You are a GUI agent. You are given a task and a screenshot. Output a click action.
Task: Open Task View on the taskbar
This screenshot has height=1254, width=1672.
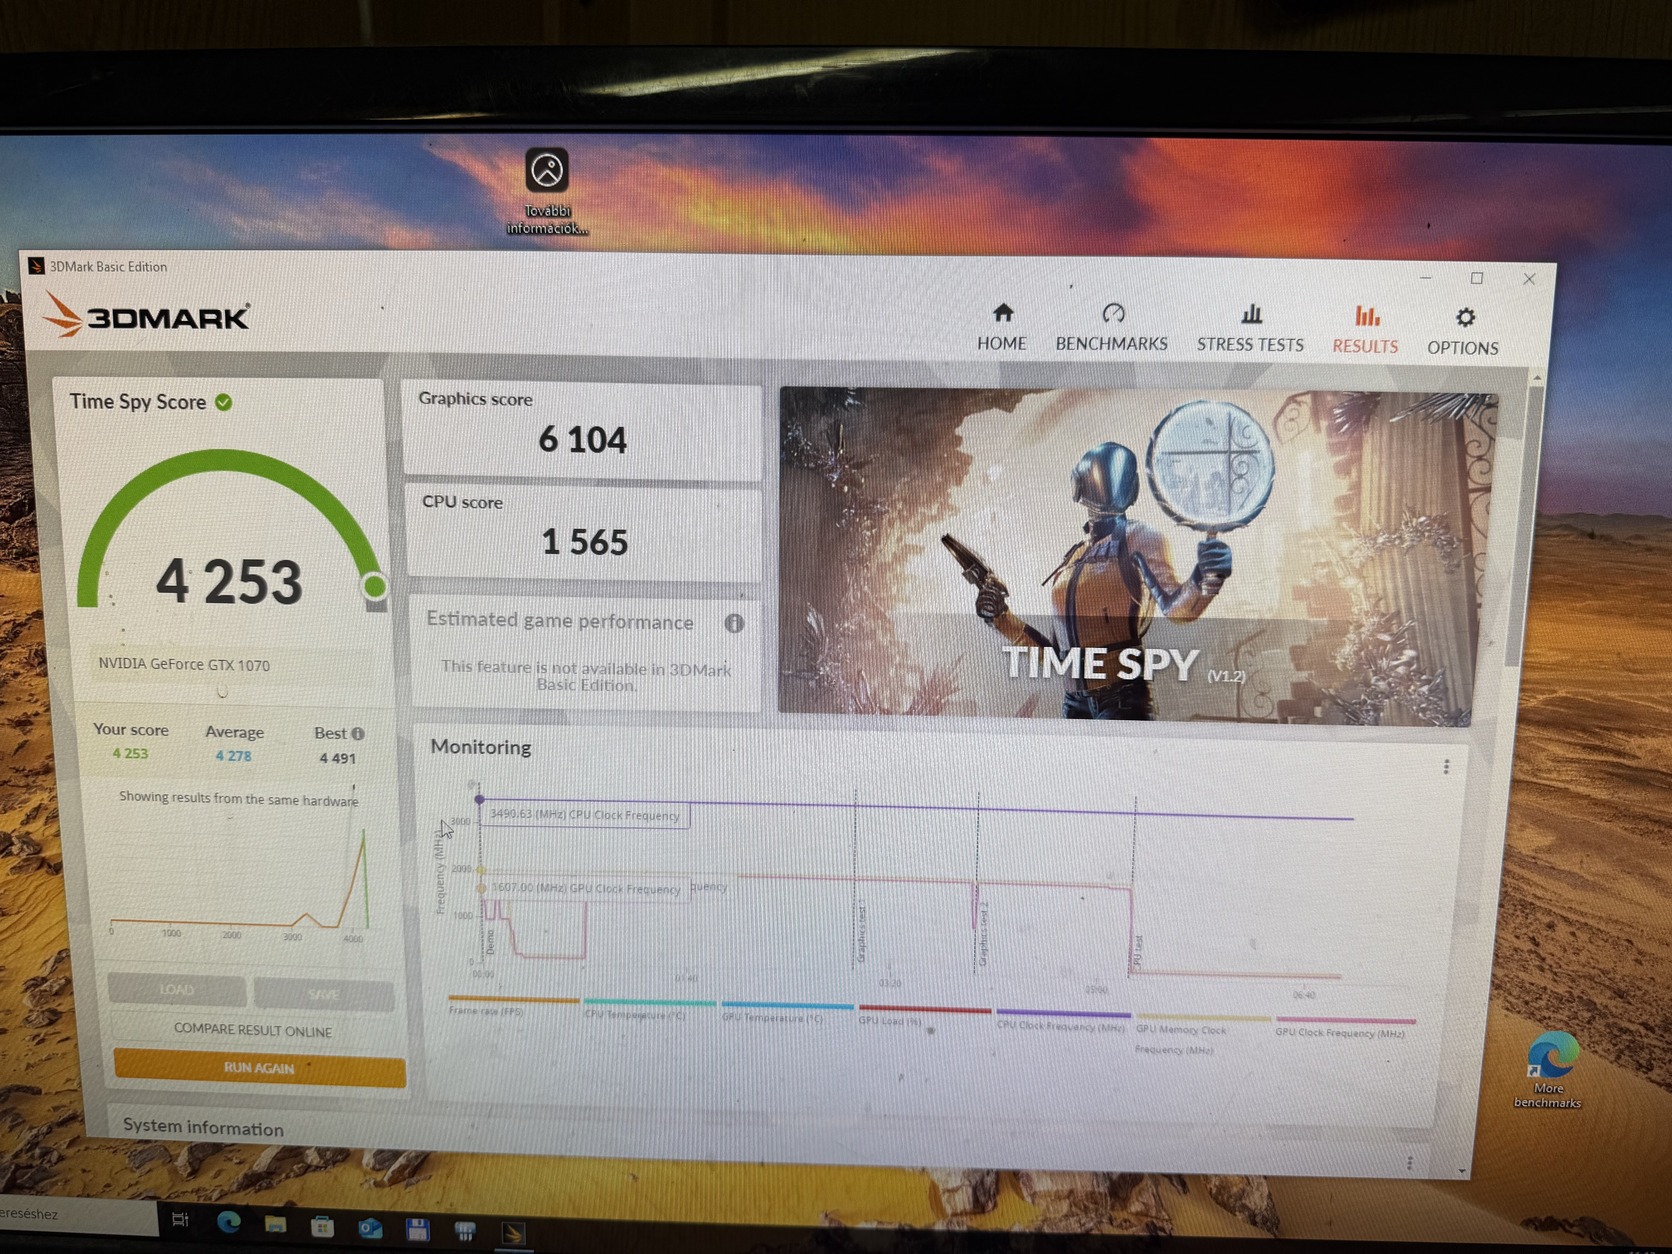point(180,1219)
